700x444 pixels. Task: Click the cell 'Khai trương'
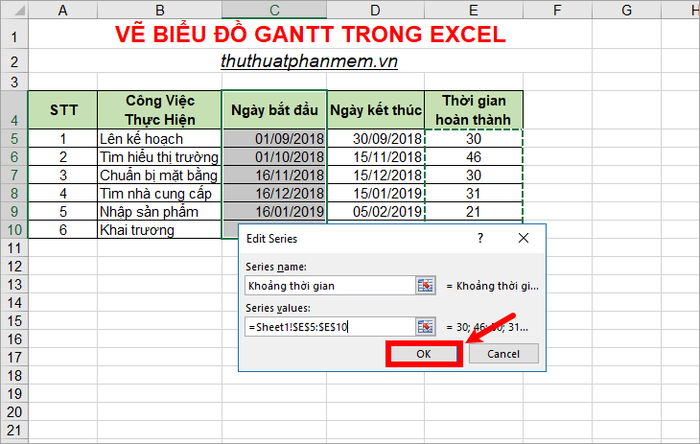pos(159,229)
